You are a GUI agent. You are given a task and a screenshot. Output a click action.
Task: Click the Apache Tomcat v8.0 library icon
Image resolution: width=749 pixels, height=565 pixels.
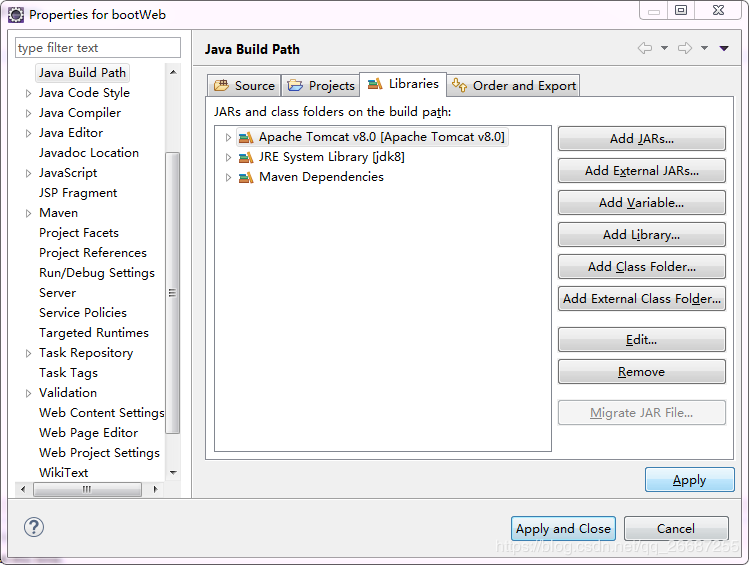point(246,137)
